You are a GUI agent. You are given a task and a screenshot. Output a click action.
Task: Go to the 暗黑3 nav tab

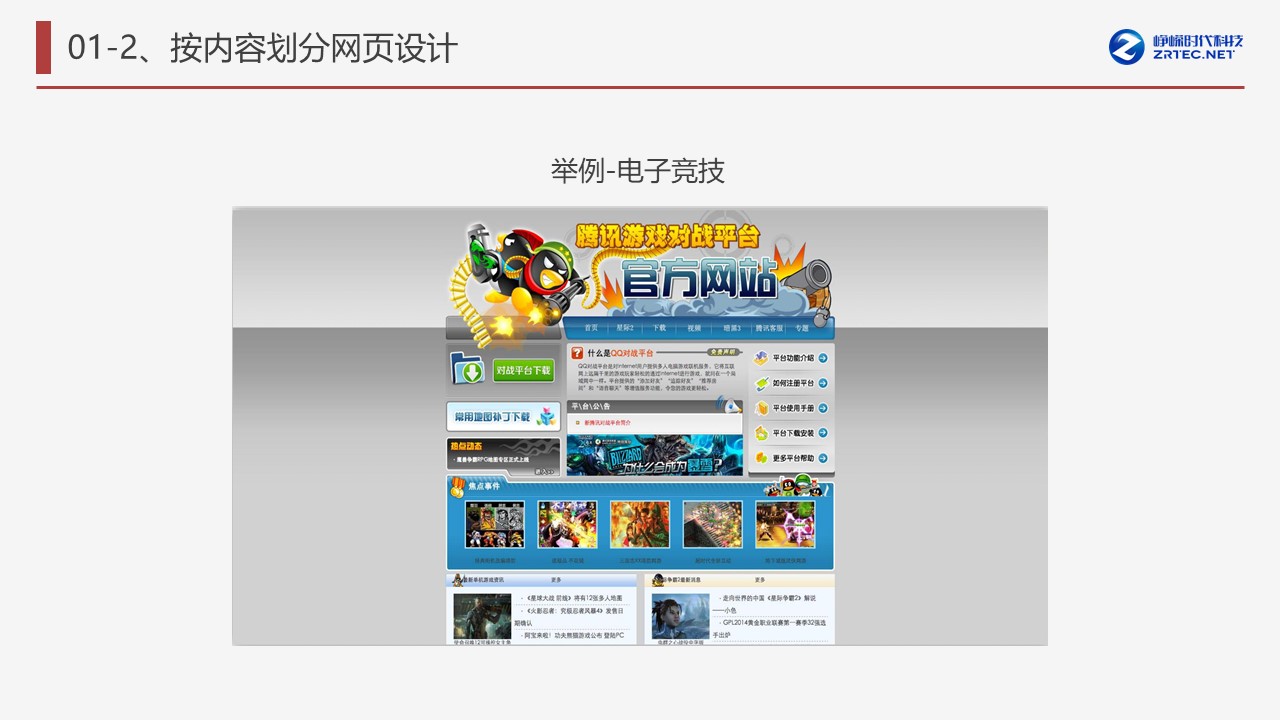pyautogui.click(x=733, y=328)
